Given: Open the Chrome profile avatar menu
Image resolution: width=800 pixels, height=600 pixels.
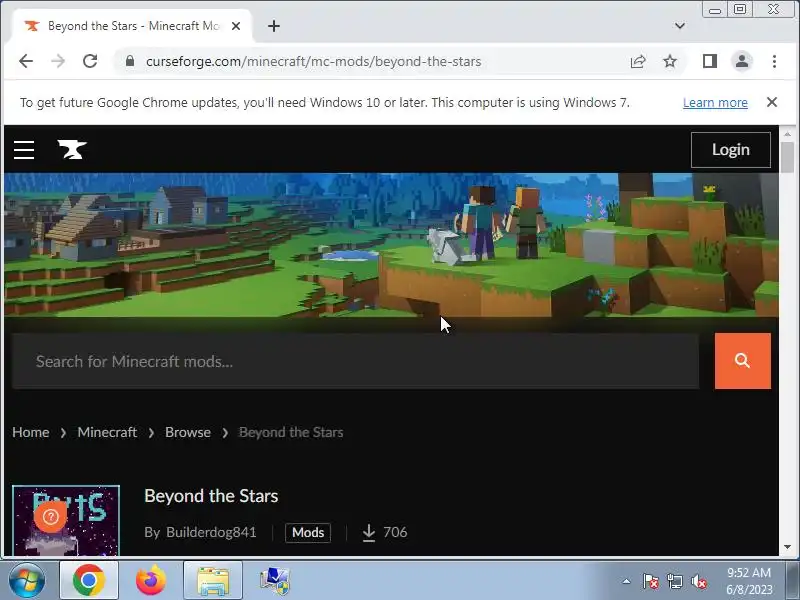Looking at the screenshot, I should [x=742, y=61].
